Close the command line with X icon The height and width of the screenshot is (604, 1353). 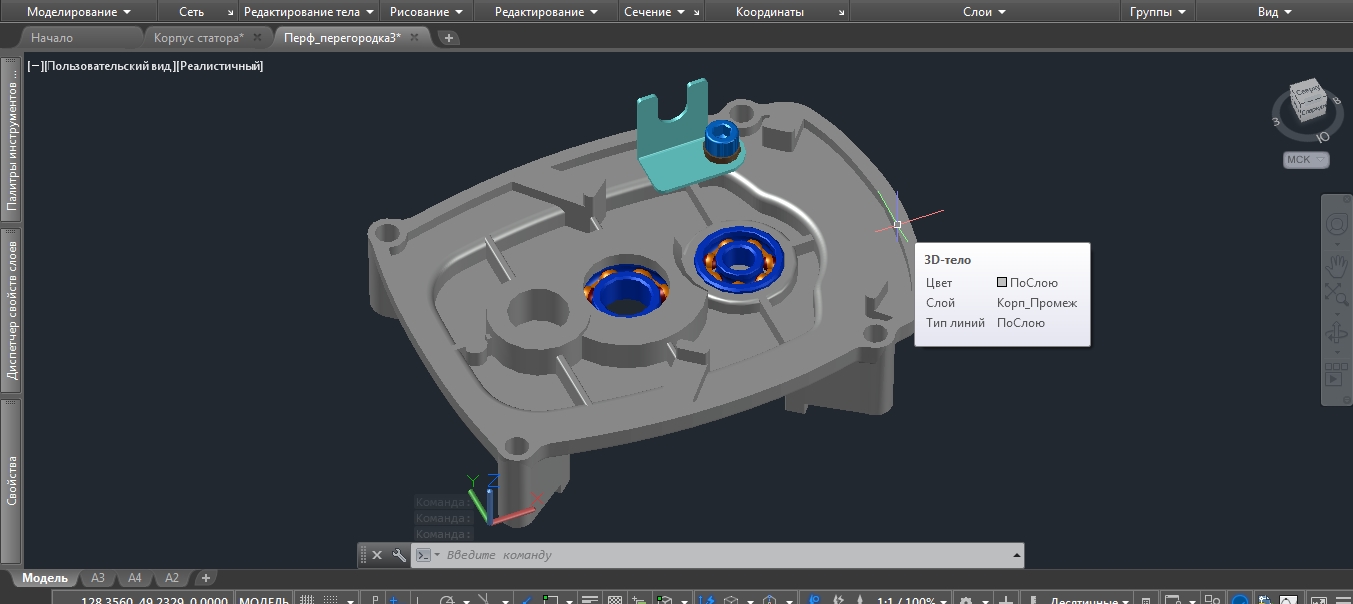click(x=377, y=555)
